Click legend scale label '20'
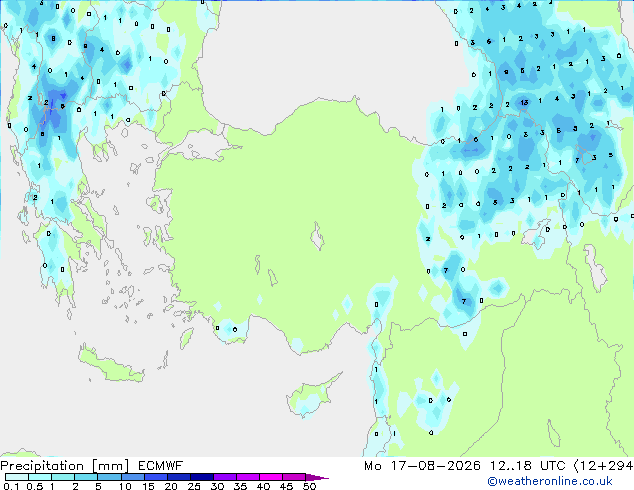The height and width of the screenshot is (490, 634). (171, 486)
